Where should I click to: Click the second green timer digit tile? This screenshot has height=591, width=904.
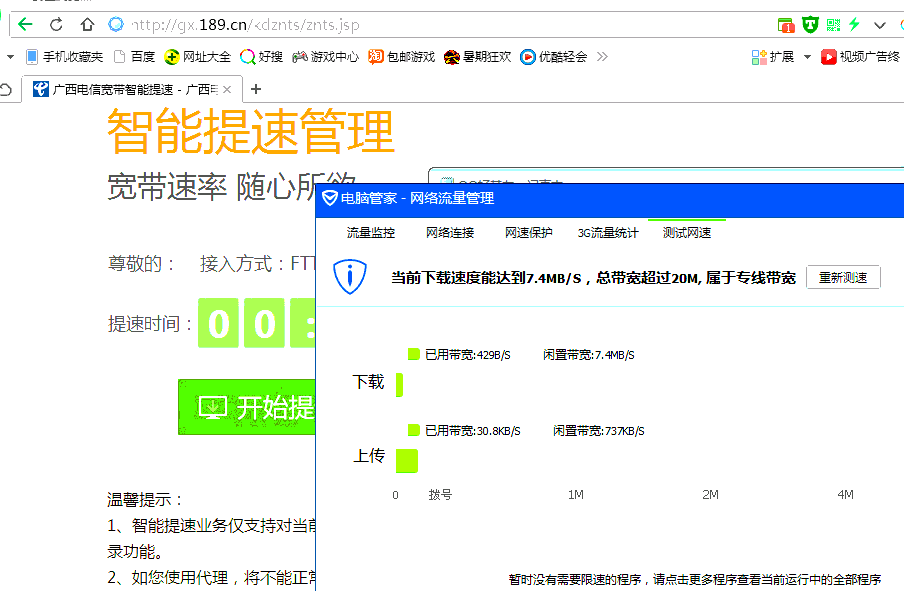coord(264,323)
